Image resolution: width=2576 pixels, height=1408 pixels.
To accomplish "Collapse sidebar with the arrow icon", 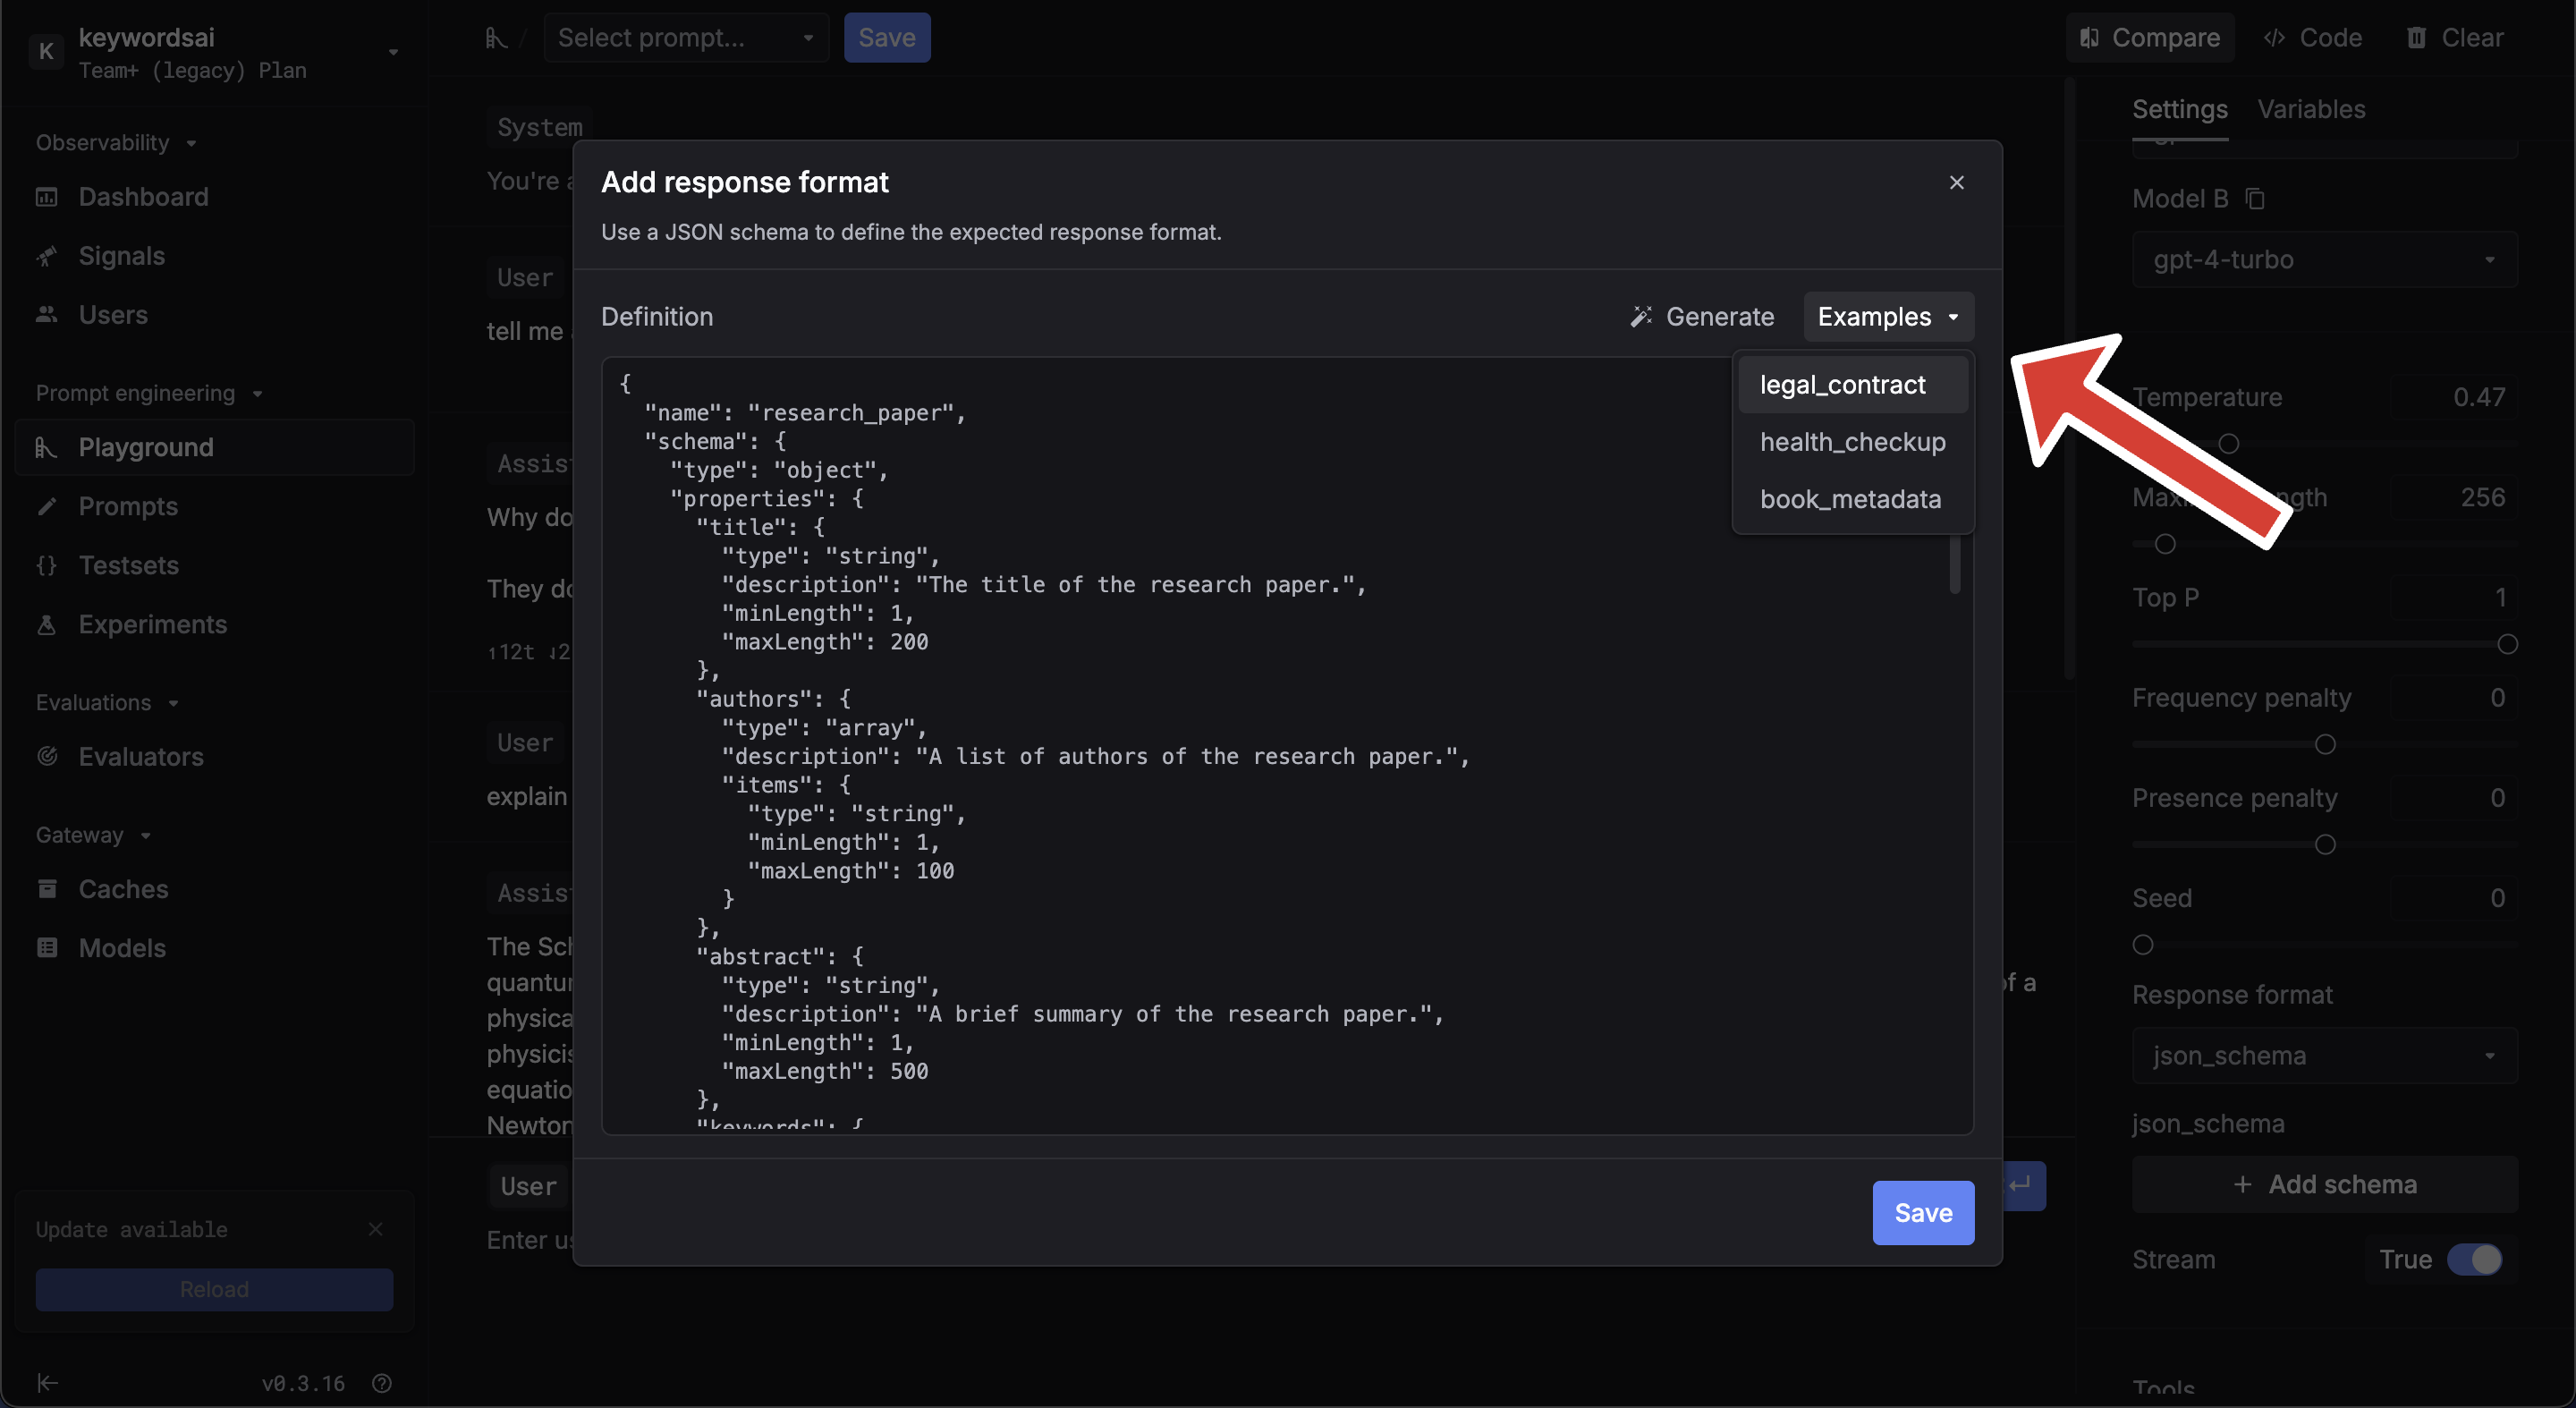I will pyautogui.click(x=47, y=1383).
